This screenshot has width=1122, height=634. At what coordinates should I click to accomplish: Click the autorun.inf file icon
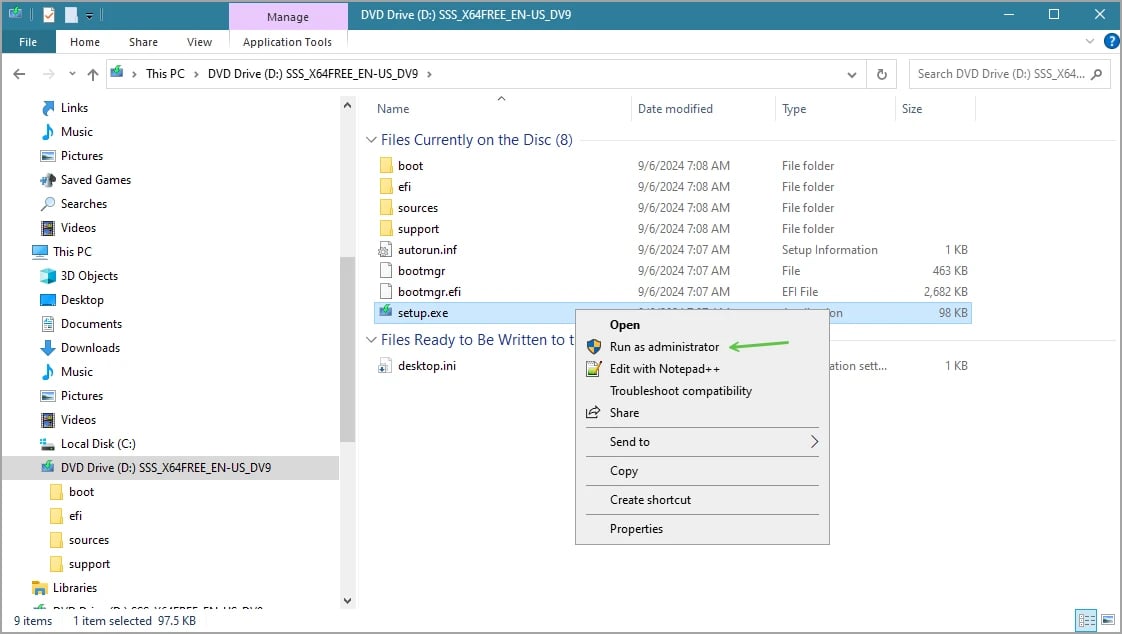click(386, 250)
